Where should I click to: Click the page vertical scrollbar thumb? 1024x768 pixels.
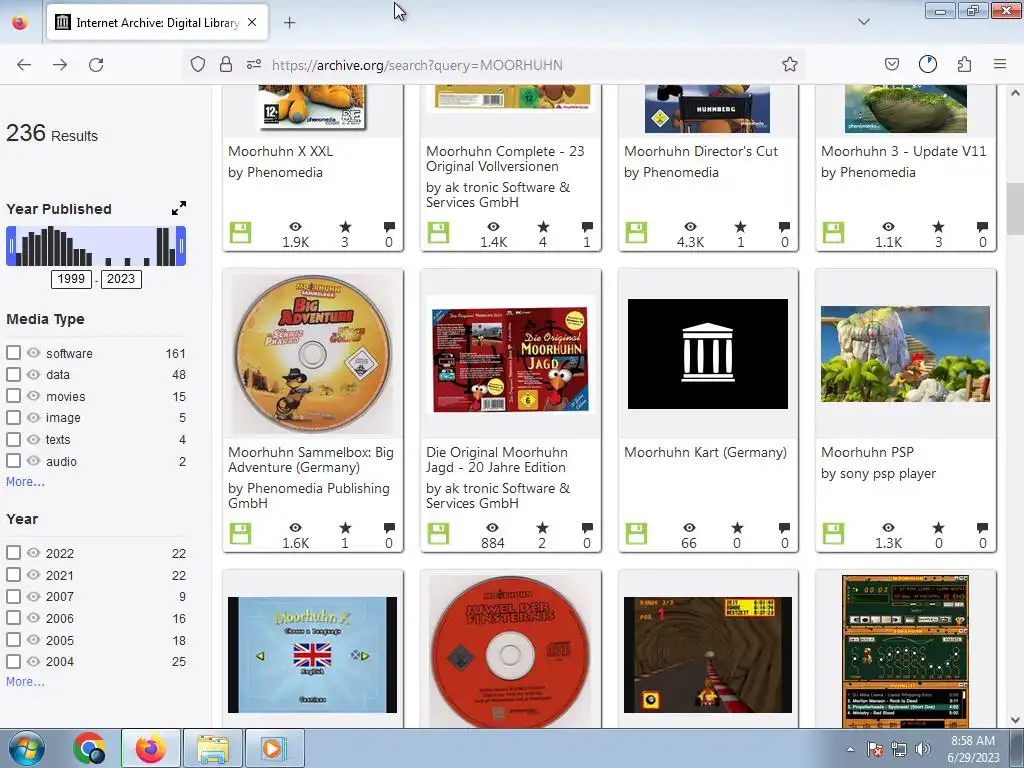pyautogui.click(x=1015, y=208)
